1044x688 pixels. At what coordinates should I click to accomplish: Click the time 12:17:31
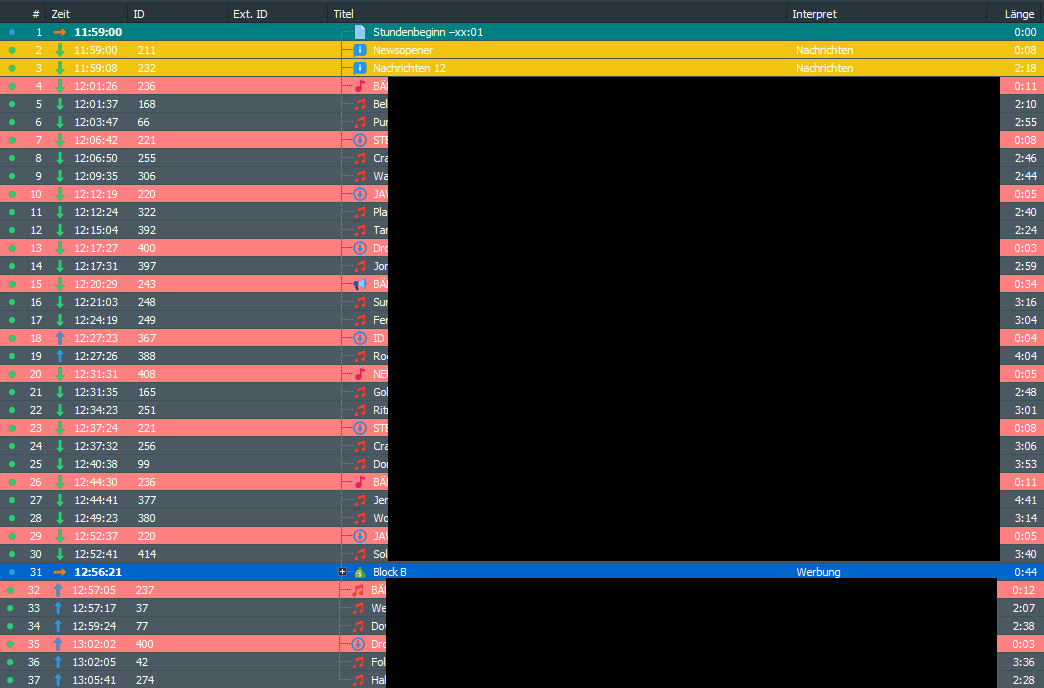[96, 266]
